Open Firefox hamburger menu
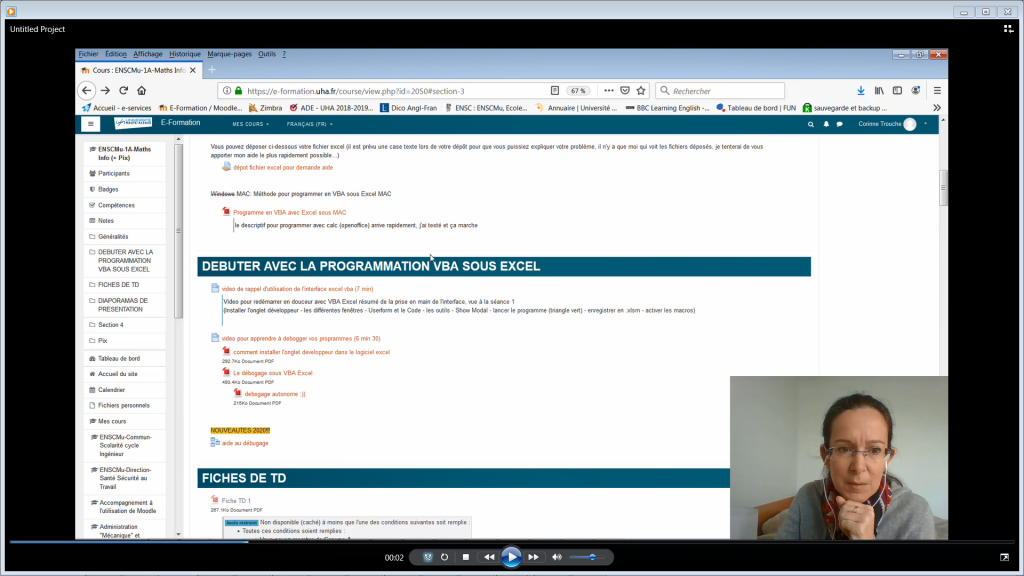Screen dimensions: 1024x576 [x=937, y=91]
